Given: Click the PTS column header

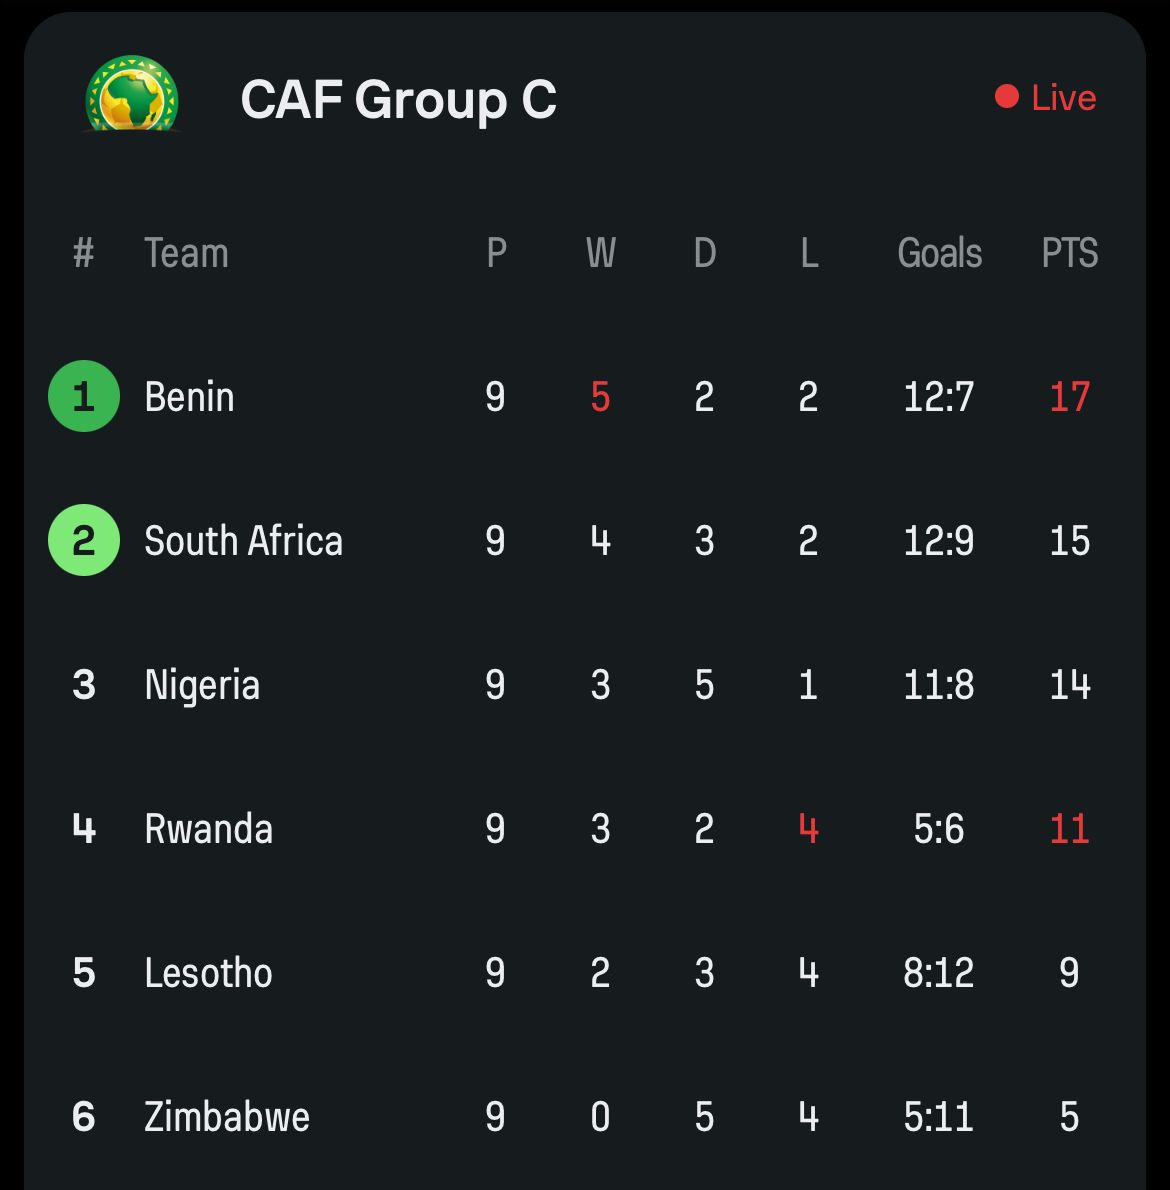Looking at the screenshot, I should pos(1069,253).
